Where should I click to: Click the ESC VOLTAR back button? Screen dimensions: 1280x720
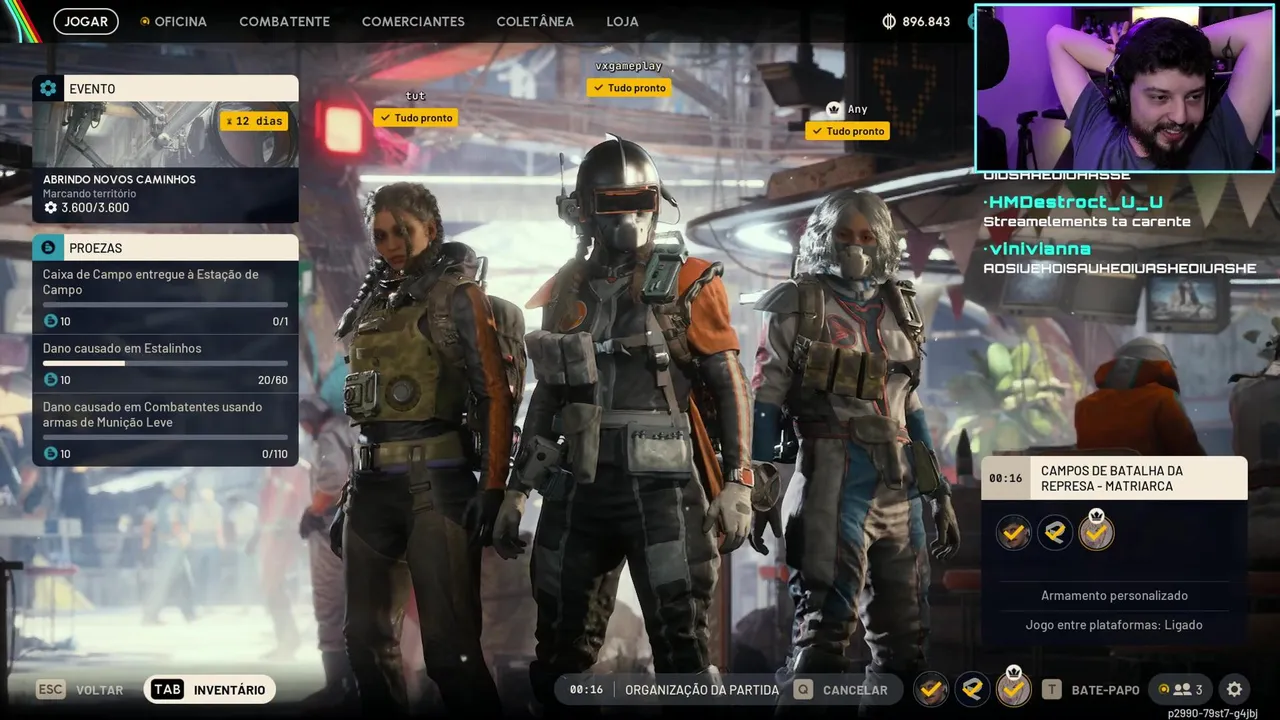(80, 690)
